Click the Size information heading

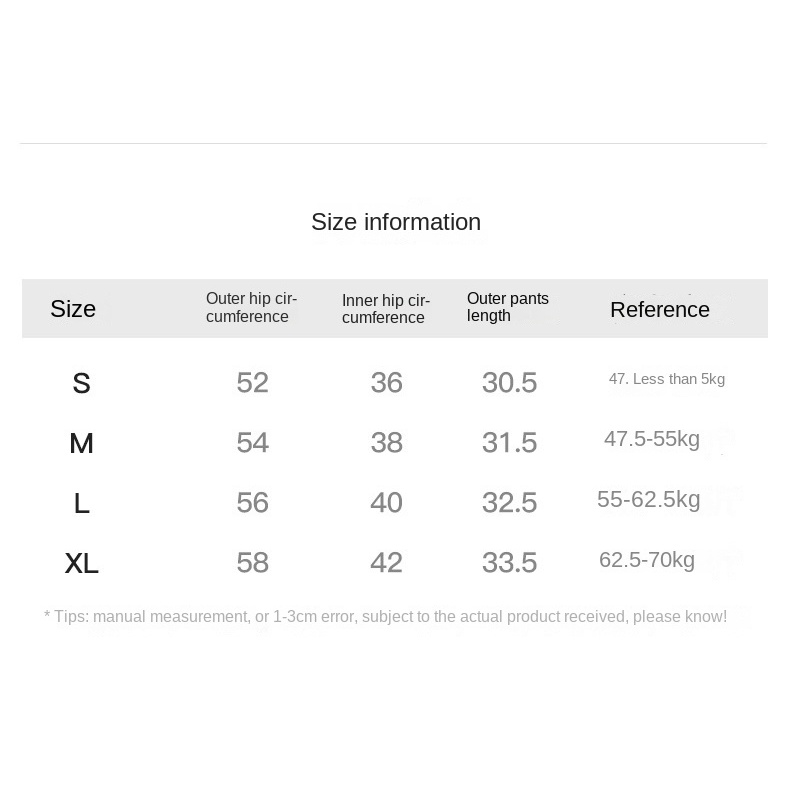tap(396, 222)
